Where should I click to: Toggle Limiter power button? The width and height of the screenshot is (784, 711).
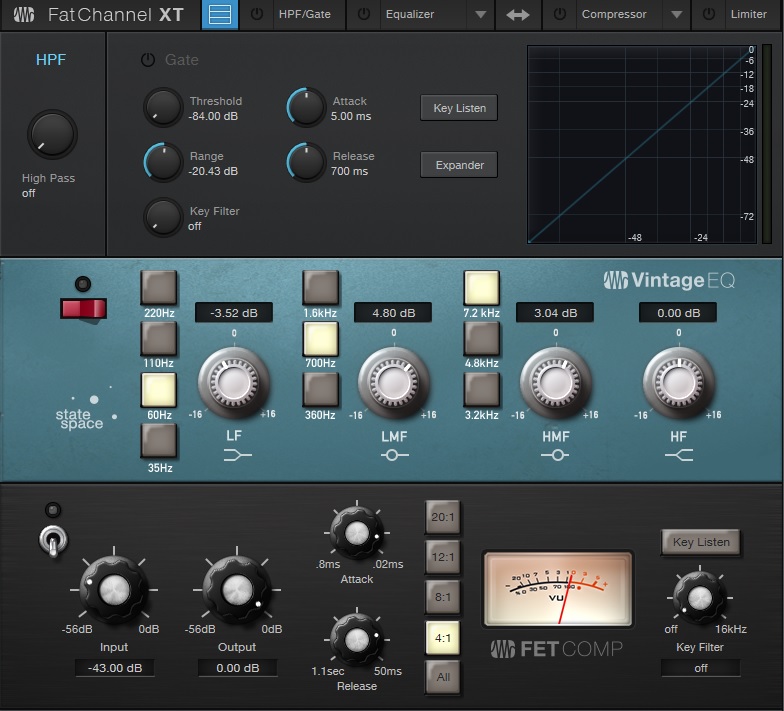(x=709, y=14)
